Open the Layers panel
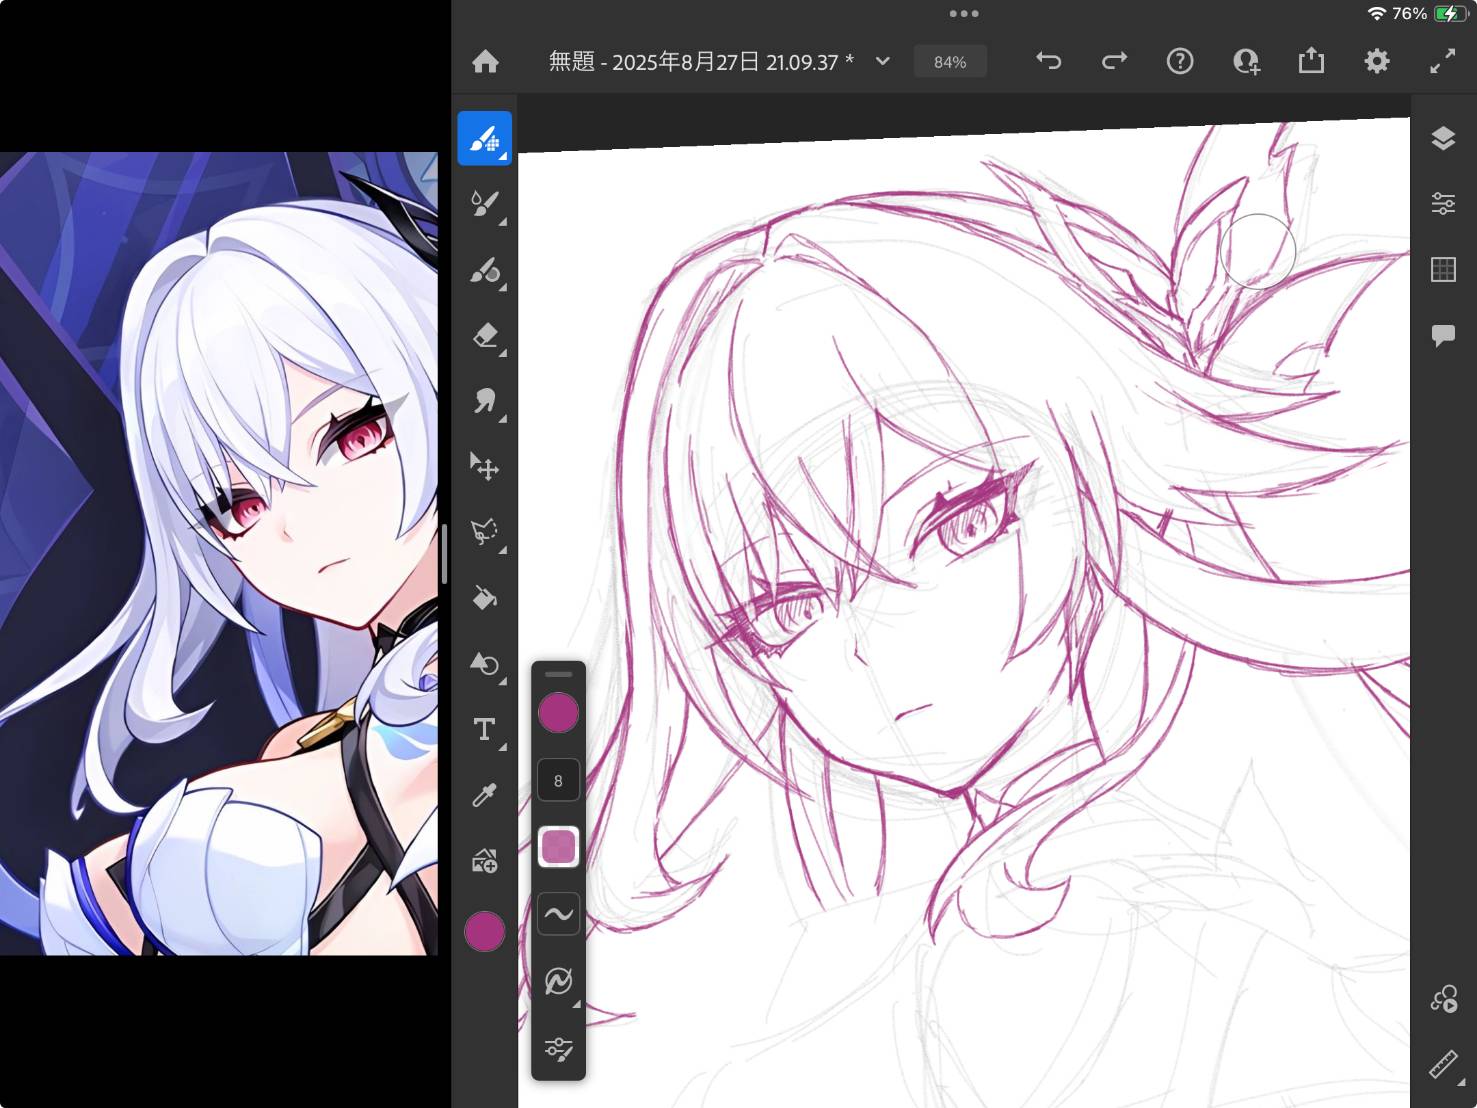 (1444, 138)
